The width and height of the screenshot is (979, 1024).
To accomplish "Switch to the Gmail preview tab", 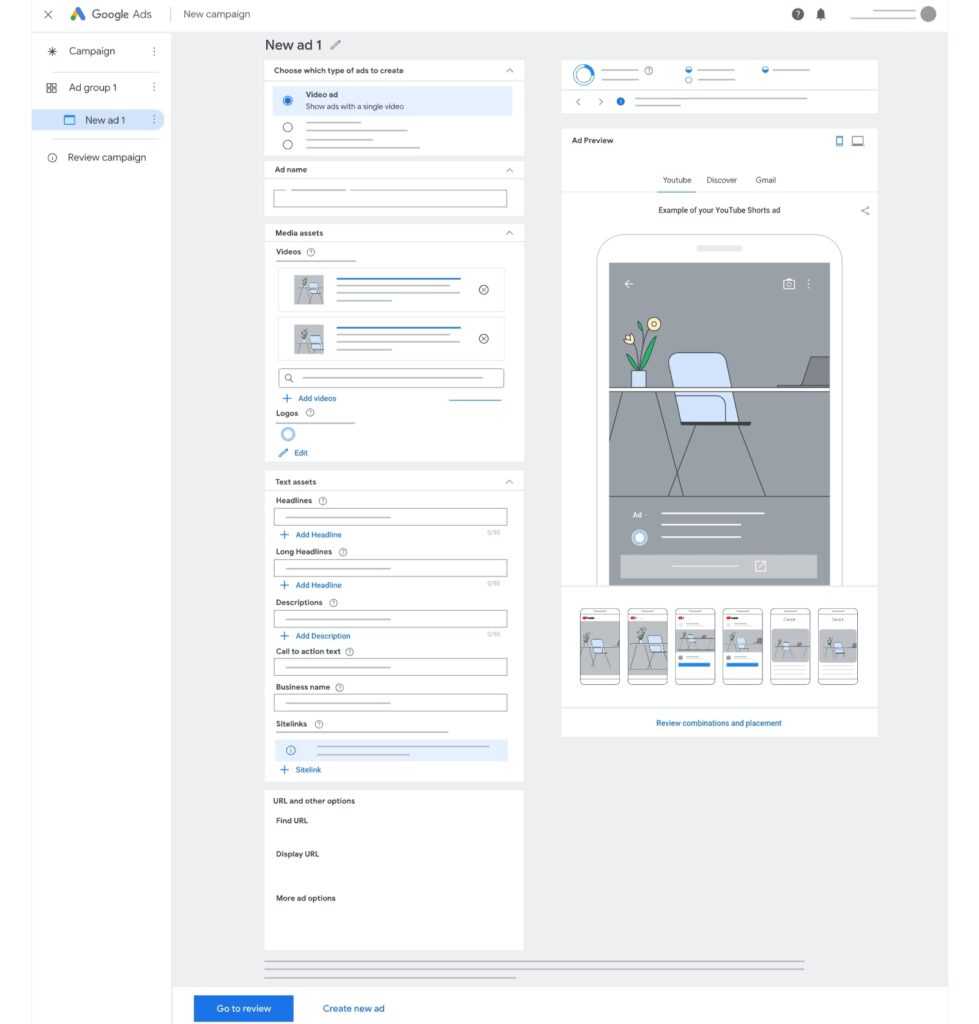I will coord(765,180).
